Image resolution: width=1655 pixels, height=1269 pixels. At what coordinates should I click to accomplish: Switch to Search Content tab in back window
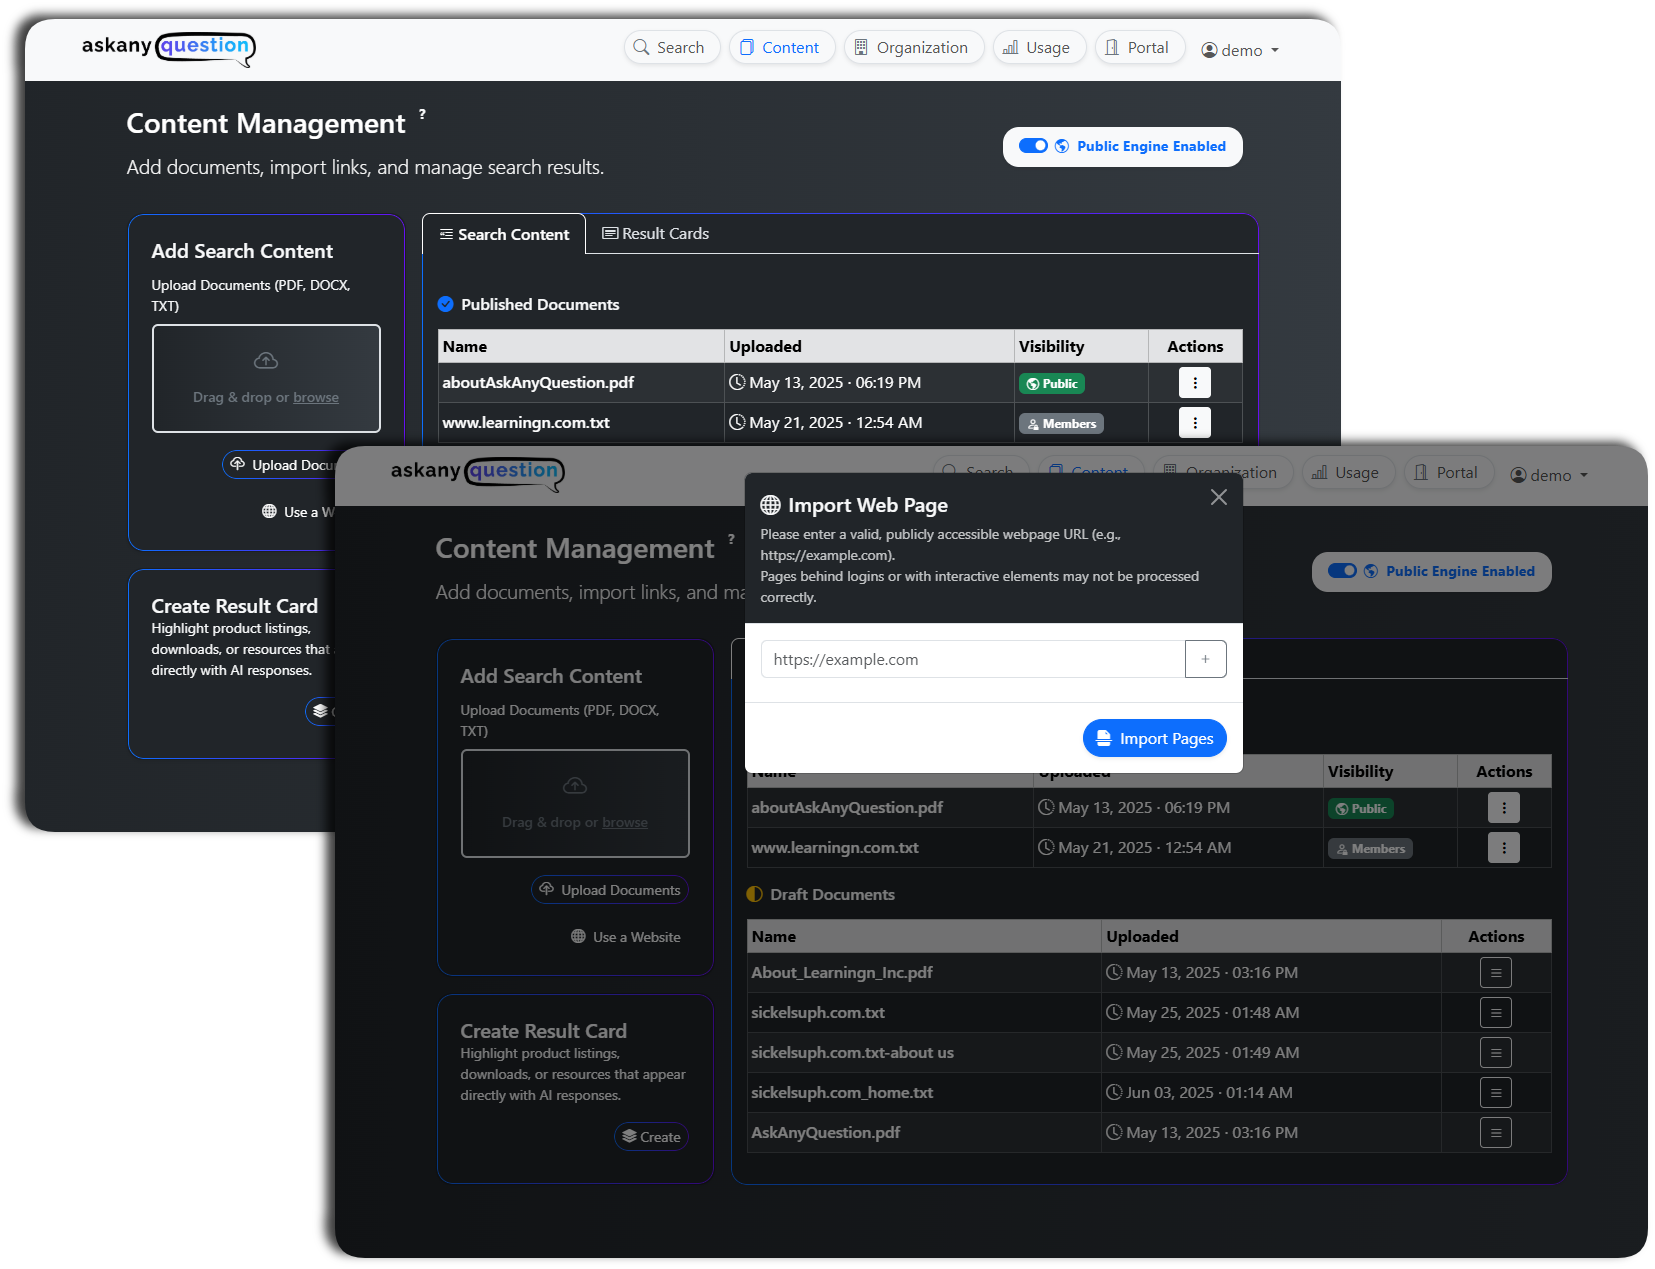pyautogui.click(x=504, y=234)
